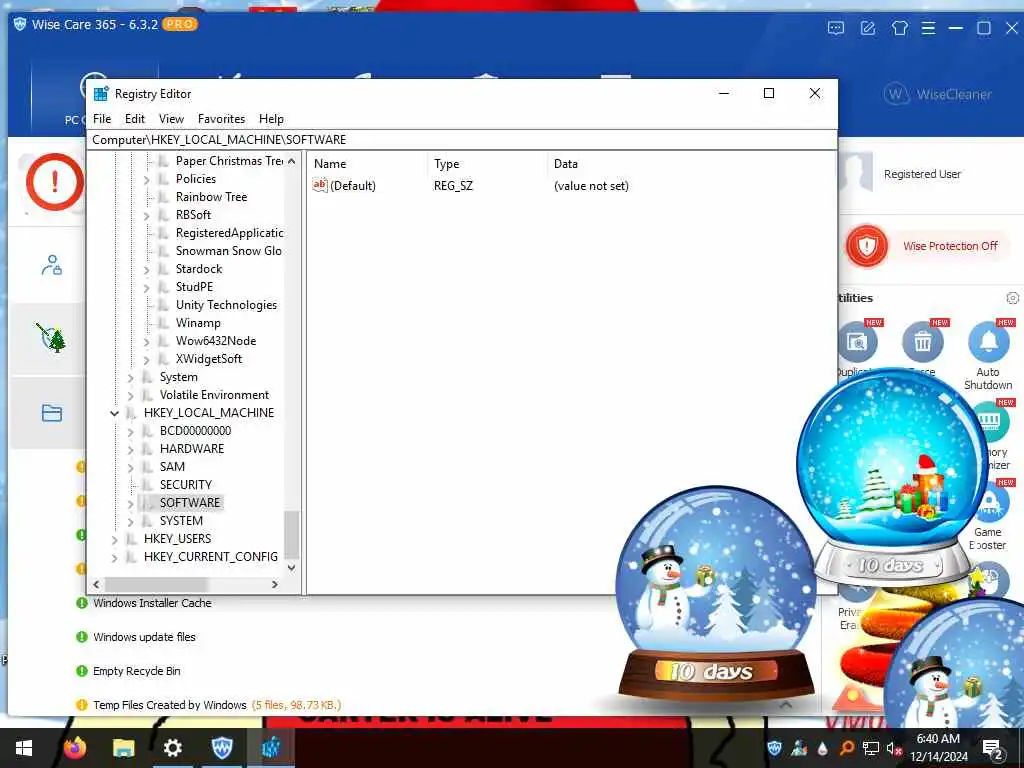Open Settings gear from the taskbar

(x=172, y=748)
